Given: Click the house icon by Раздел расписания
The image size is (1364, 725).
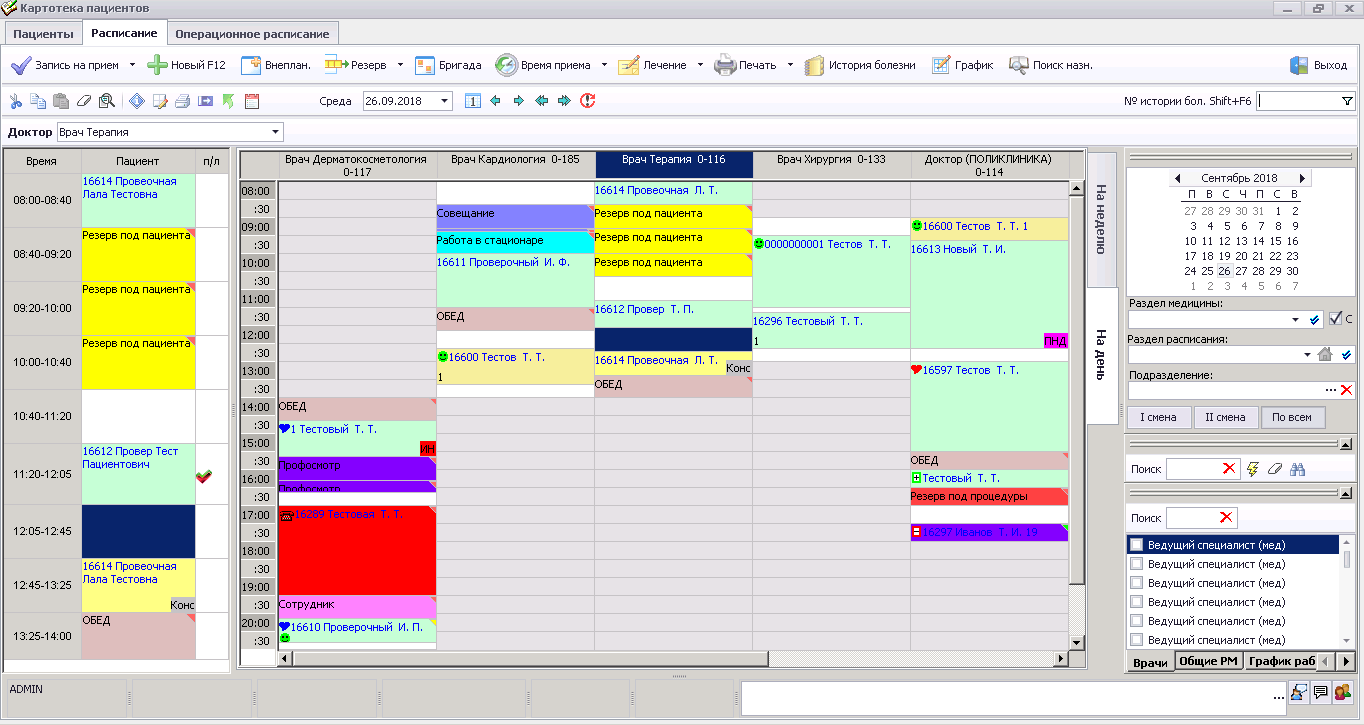Looking at the screenshot, I should [x=1326, y=354].
